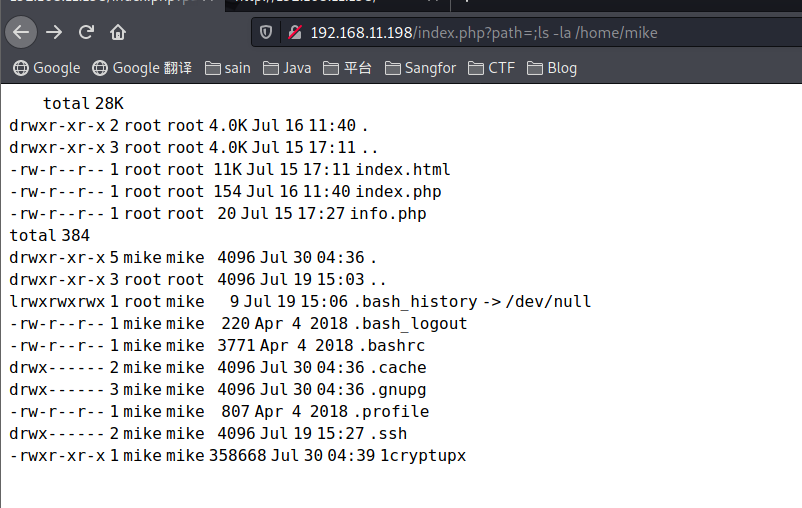Expand the Java bookmark folder
The image size is (802, 508).
click(x=287, y=68)
